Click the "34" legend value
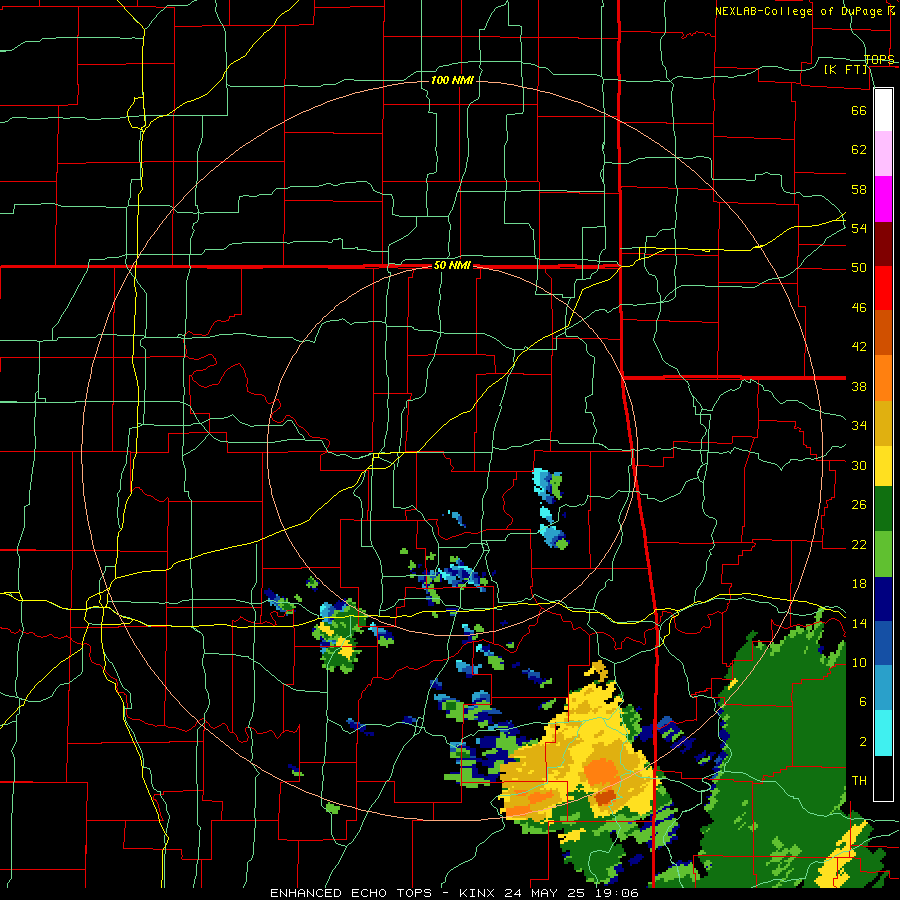Screen dimensions: 900x900 [859, 426]
